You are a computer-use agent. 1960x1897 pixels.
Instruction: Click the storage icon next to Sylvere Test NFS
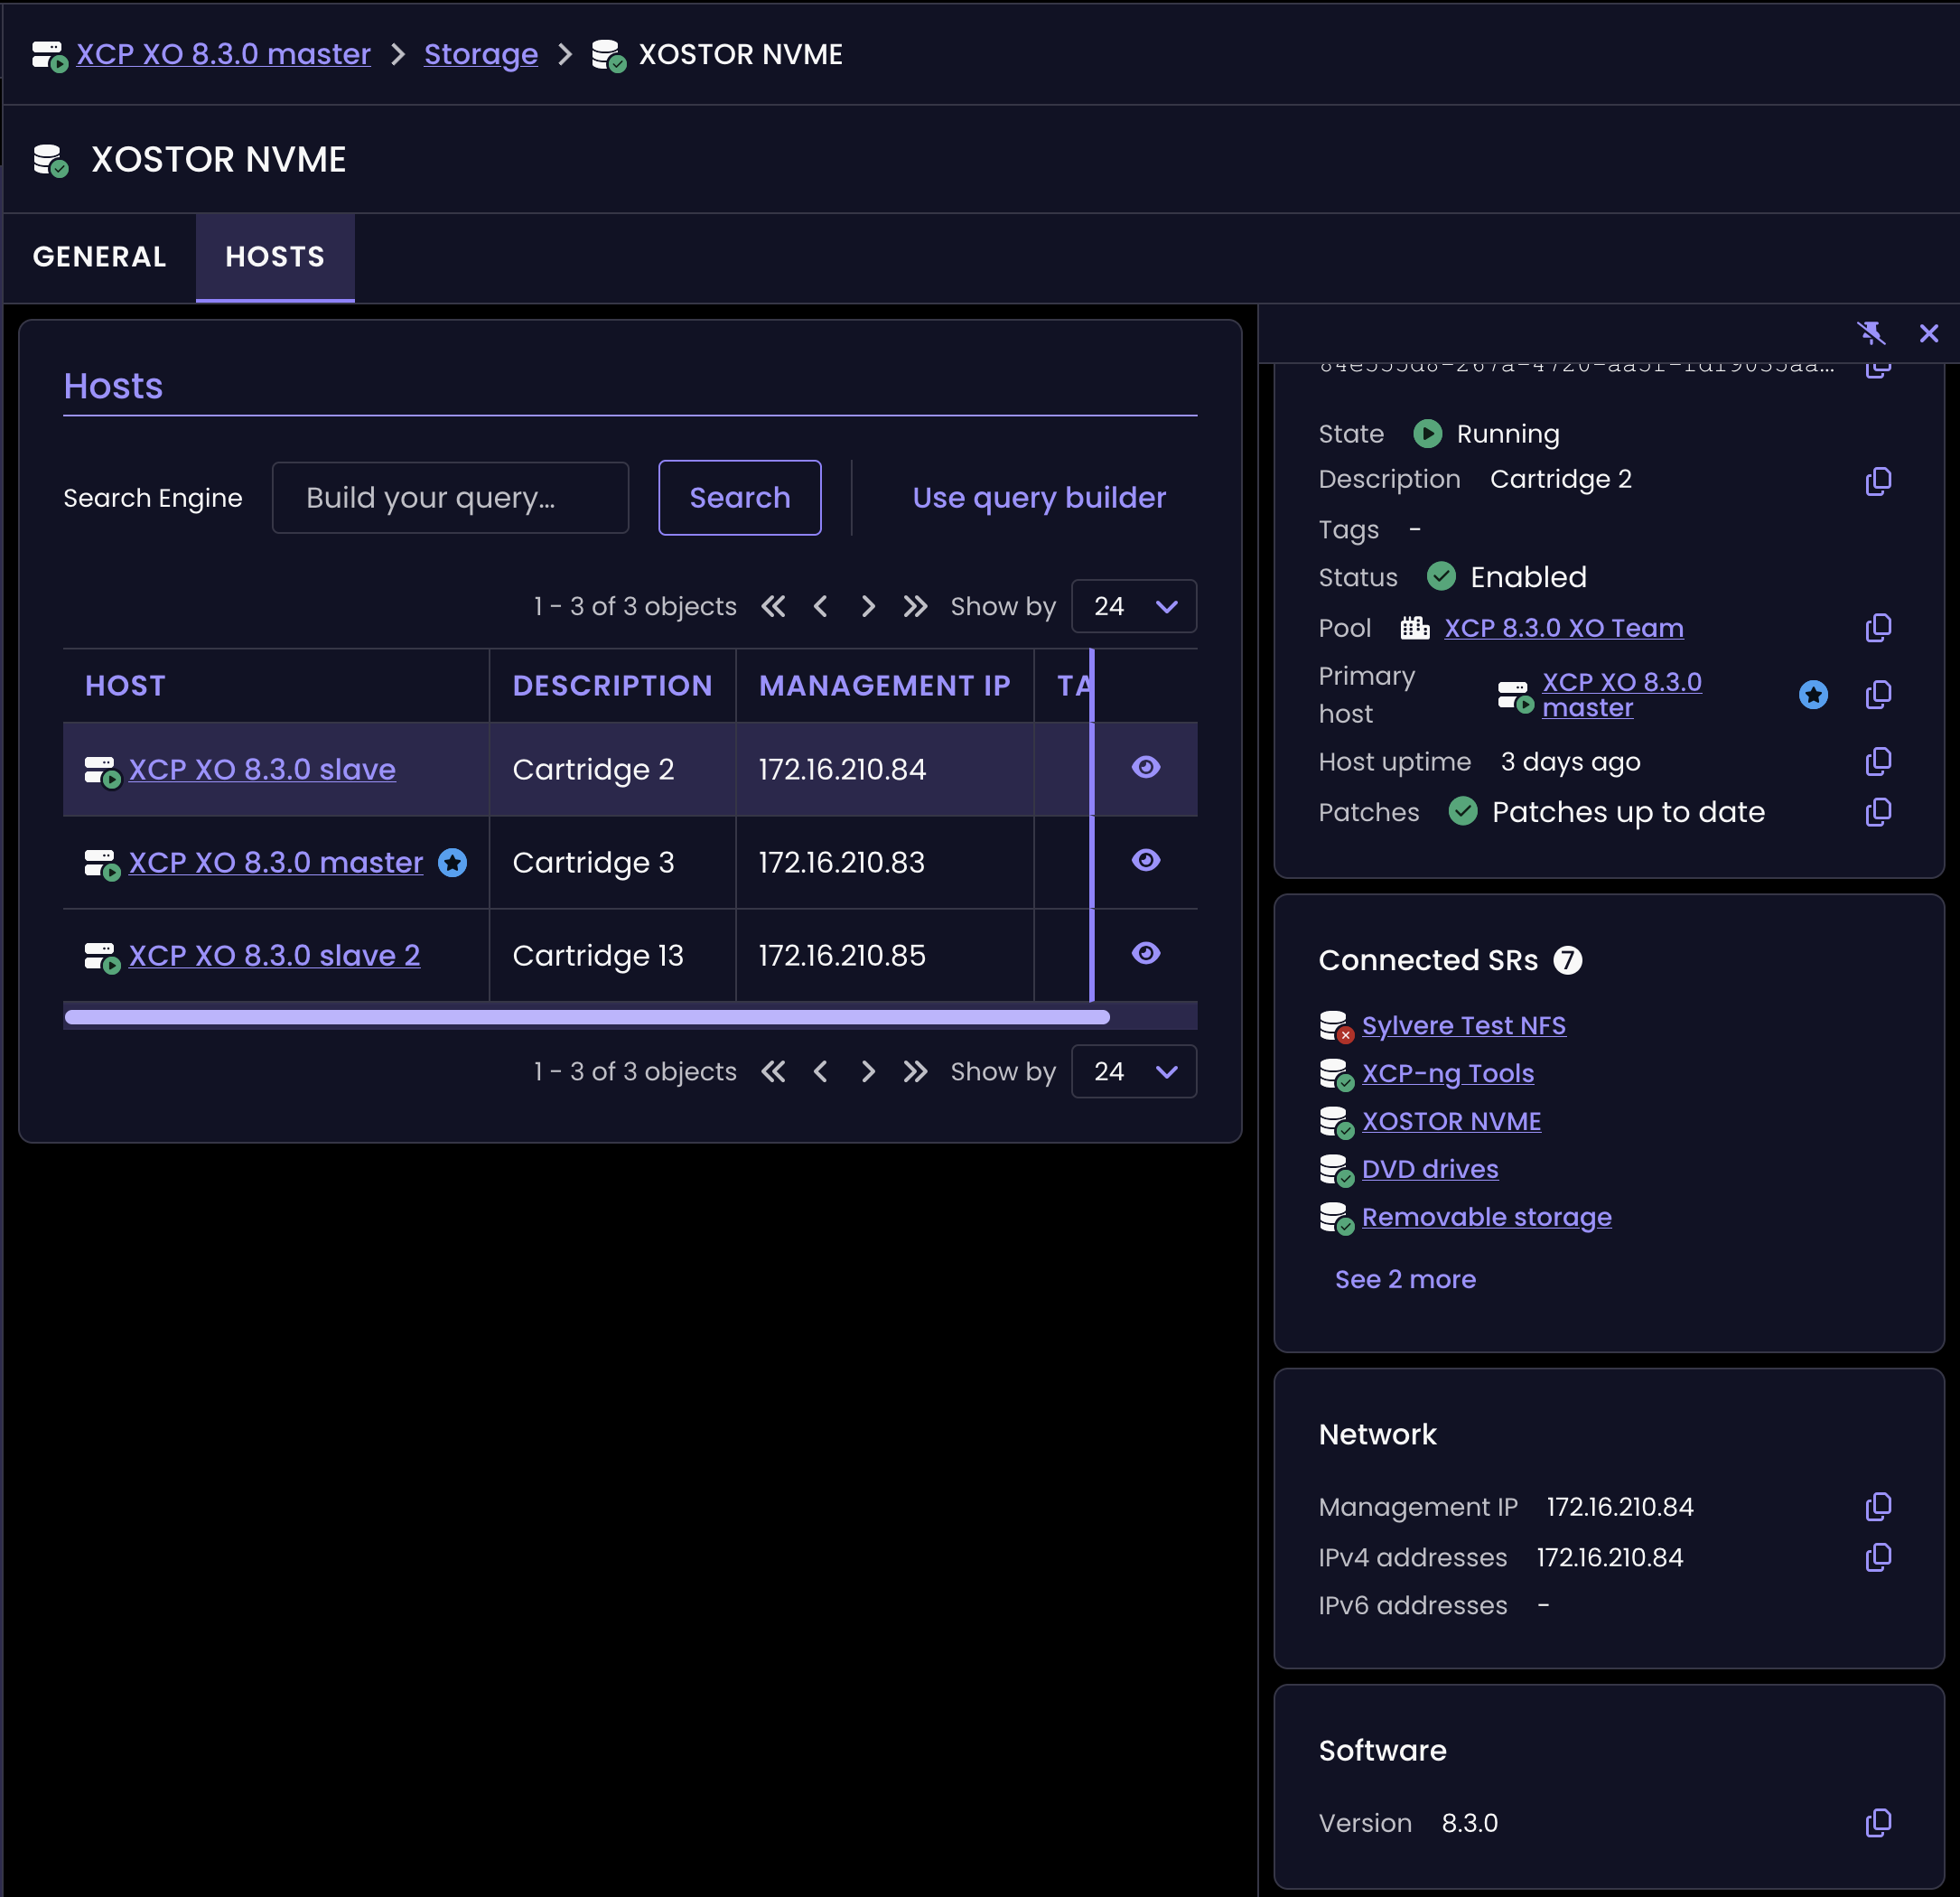pos(1336,1027)
